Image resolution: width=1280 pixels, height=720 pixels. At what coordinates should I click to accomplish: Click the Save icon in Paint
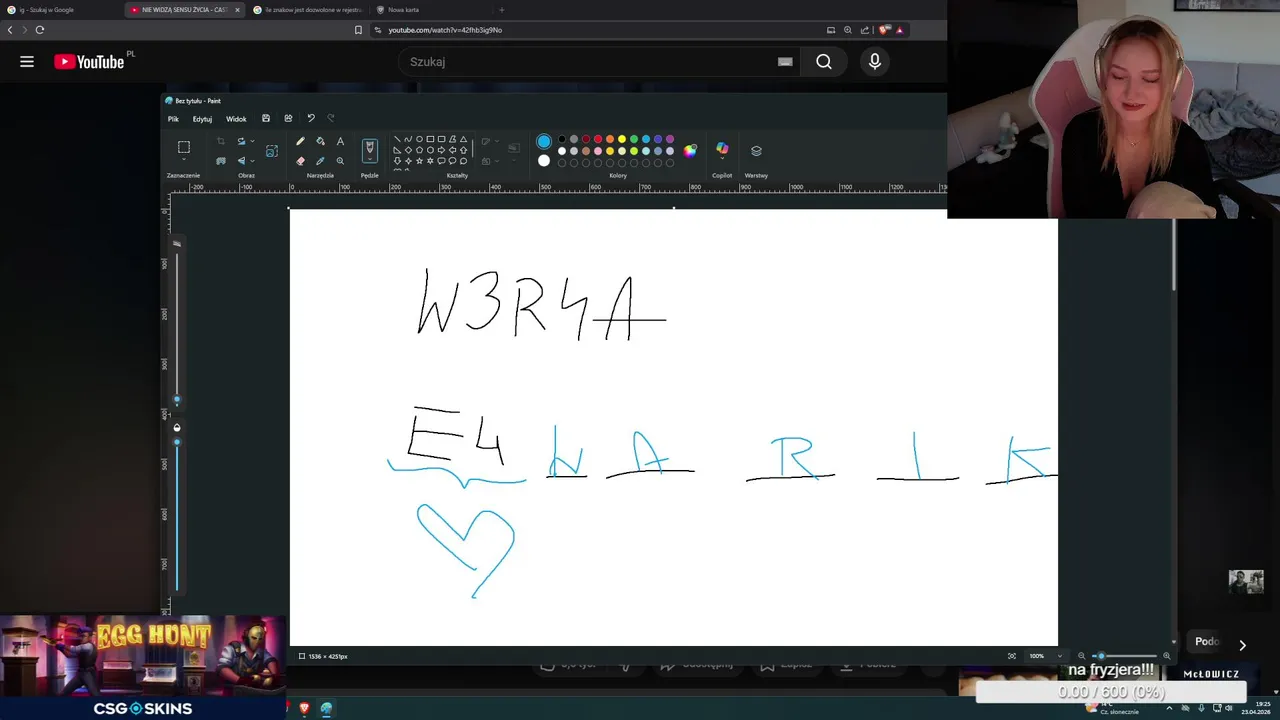(266, 118)
